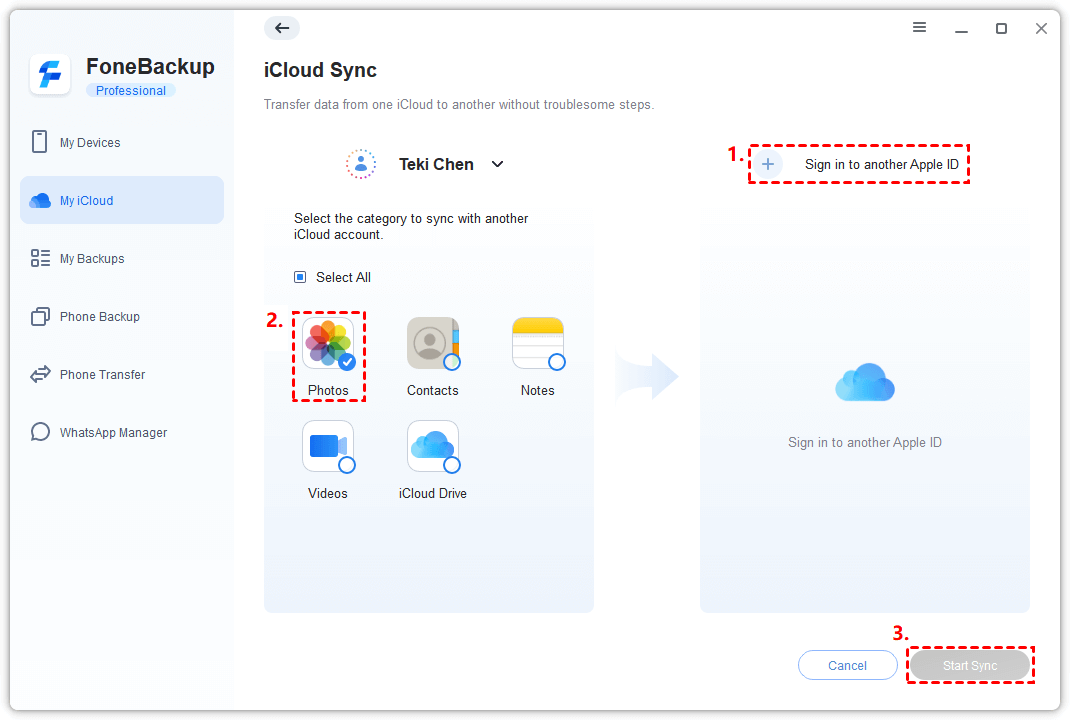Screen dimensions: 1070x720
Task: Go to My Backups section
Action: tap(121, 258)
